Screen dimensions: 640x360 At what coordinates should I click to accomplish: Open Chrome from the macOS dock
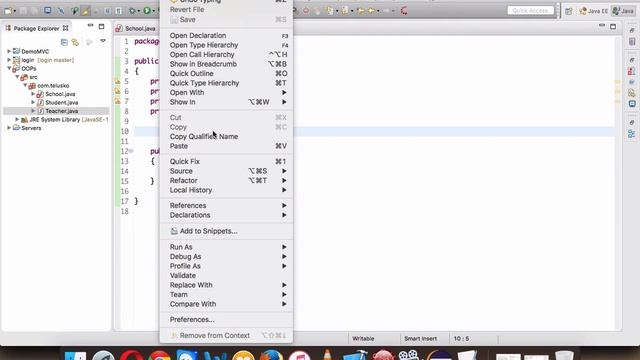point(159,356)
